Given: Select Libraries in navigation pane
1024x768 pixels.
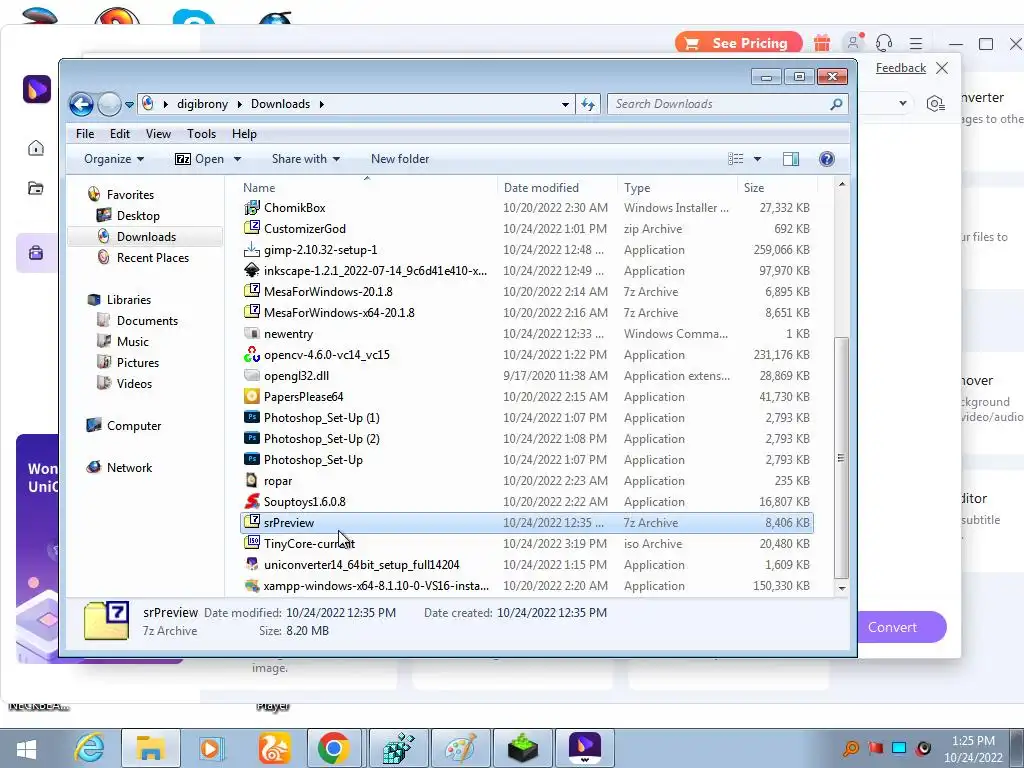Looking at the screenshot, I should 129,300.
